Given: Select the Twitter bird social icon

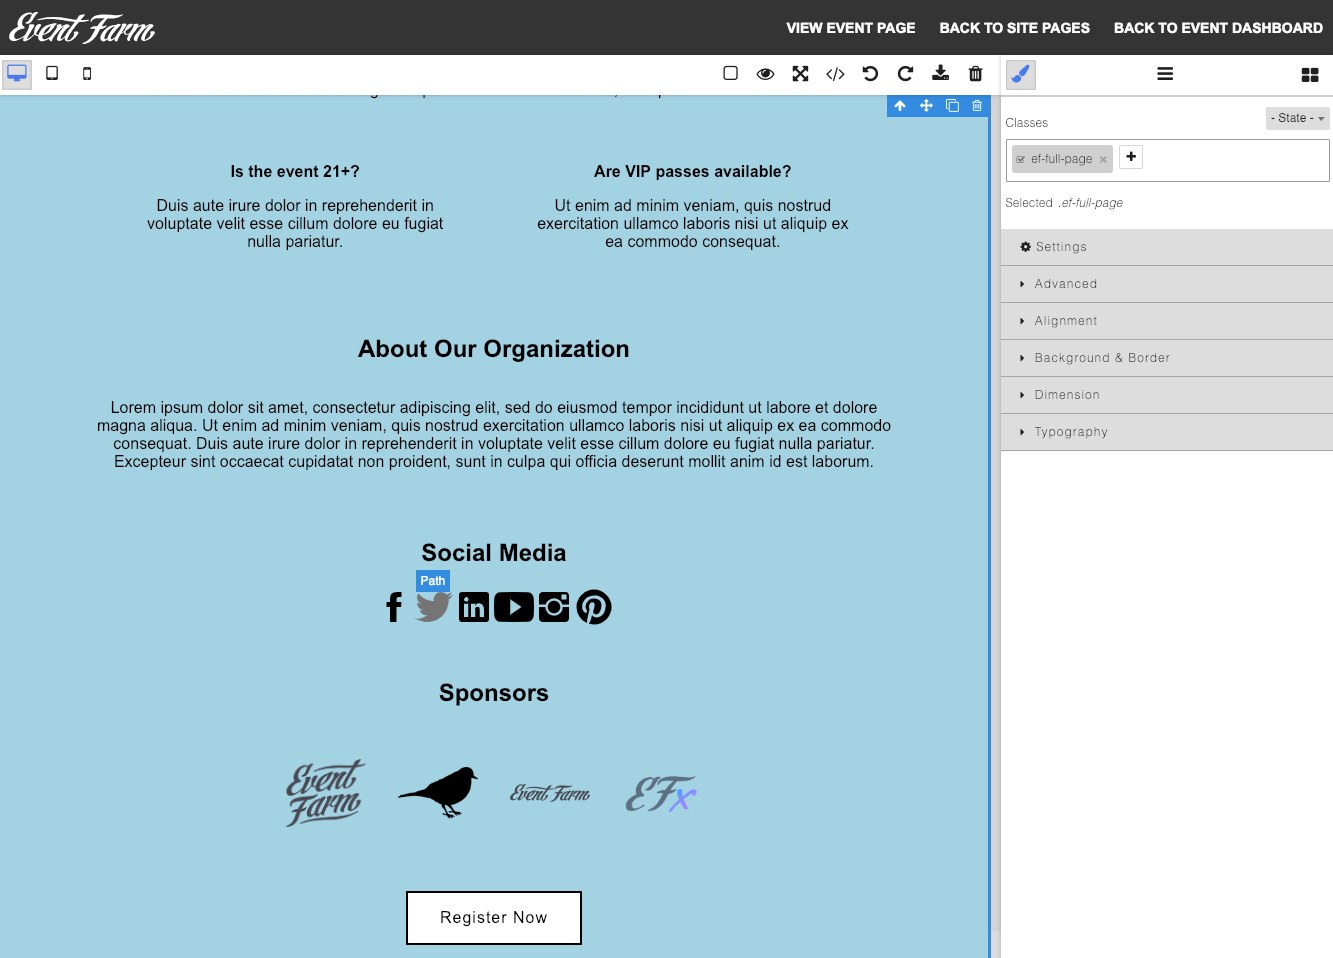Looking at the screenshot, I should 434,607.
